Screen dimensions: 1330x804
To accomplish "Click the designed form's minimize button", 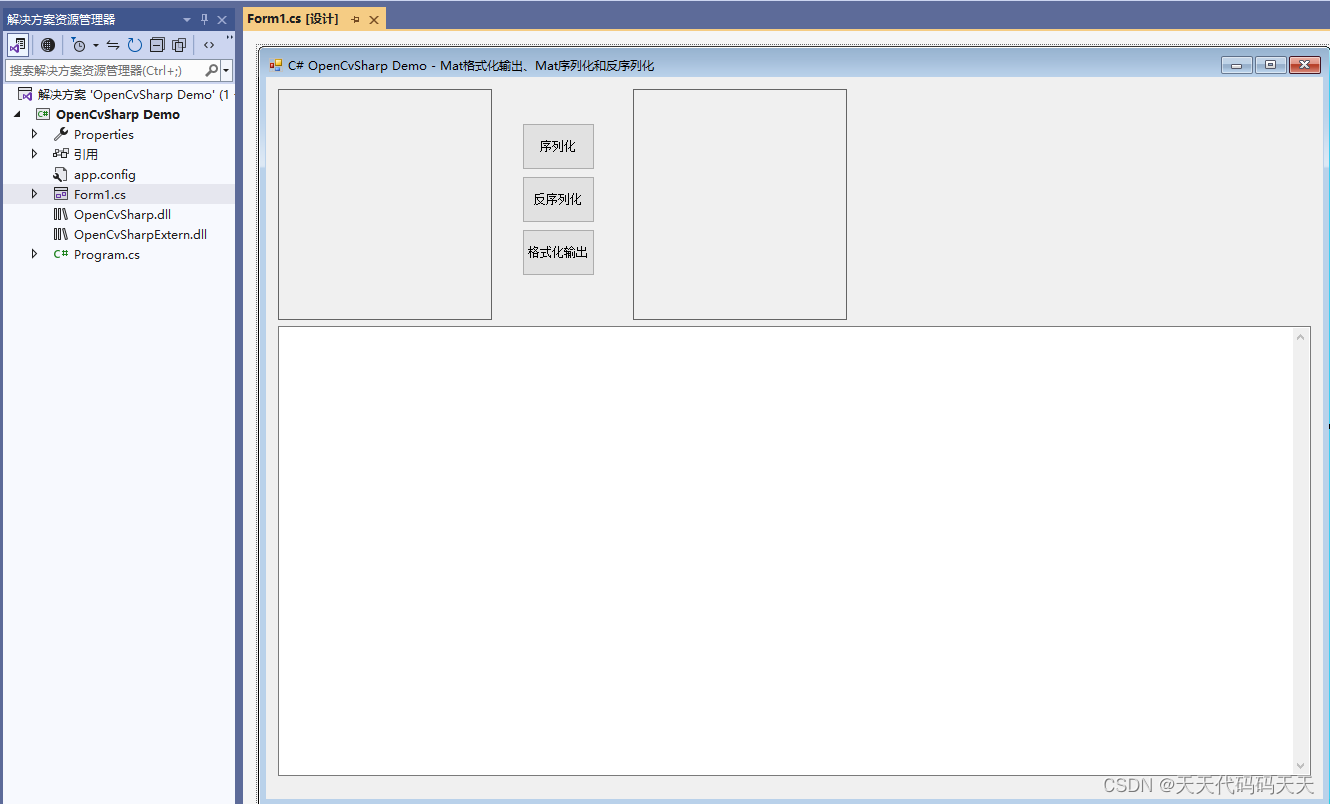I will 1237,65.
